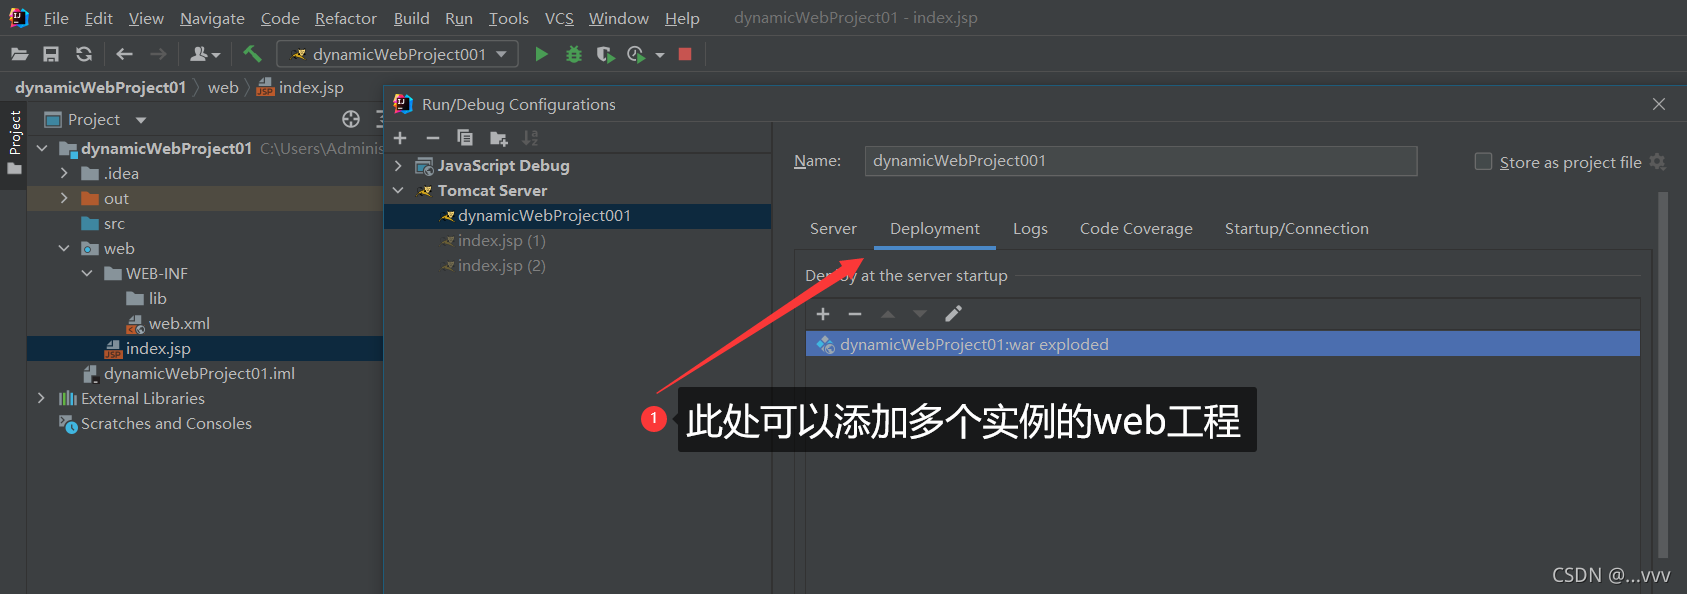Open the profiler dropdown arrow in toolbar
The width and height of the screenshot is (1687, 594).
coord(660,55)
